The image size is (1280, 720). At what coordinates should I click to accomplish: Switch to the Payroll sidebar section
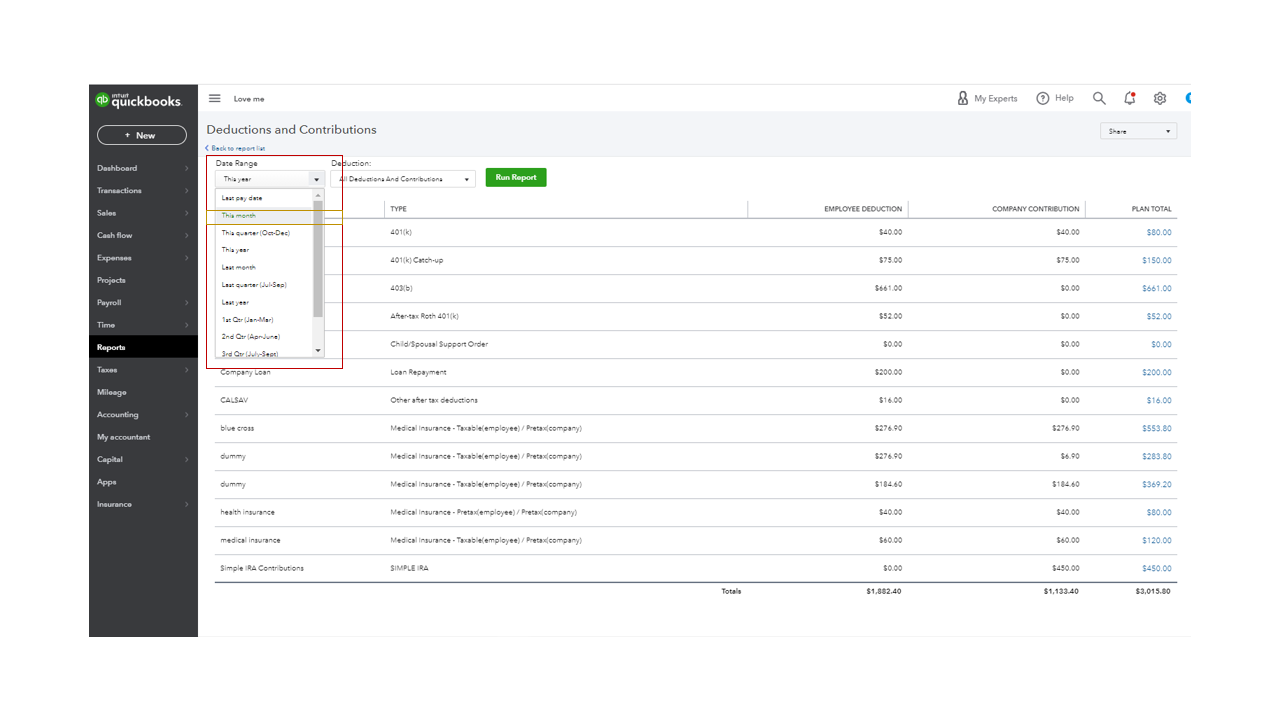click(x=110, y=302)
